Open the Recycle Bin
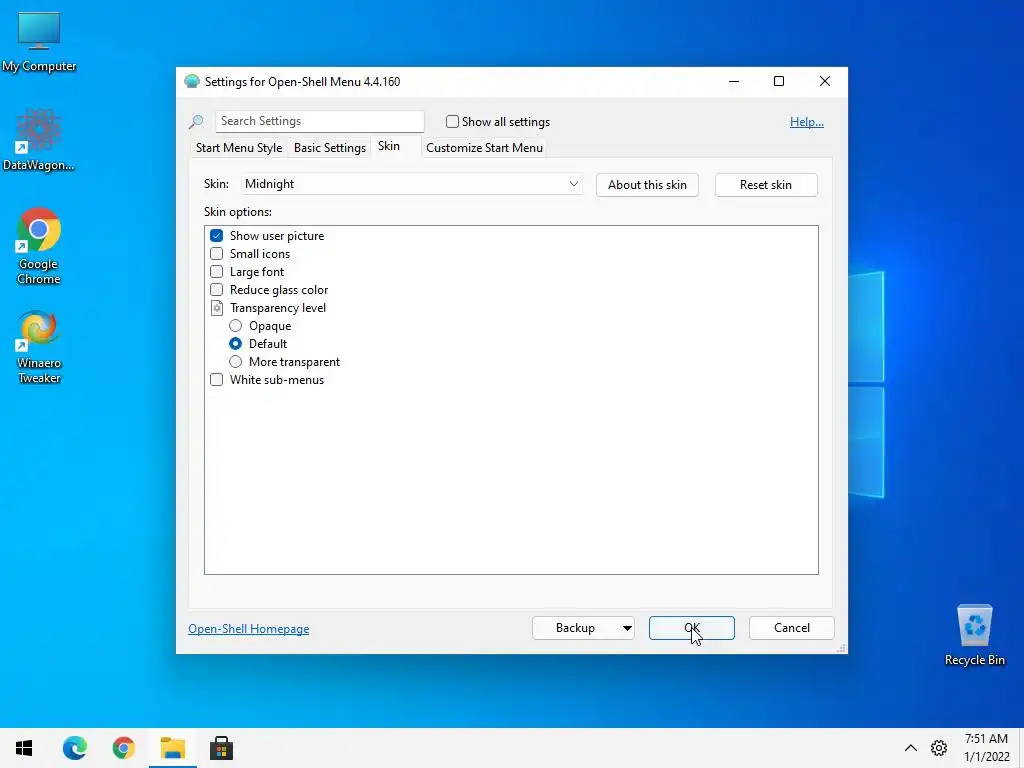 [974, 635]
